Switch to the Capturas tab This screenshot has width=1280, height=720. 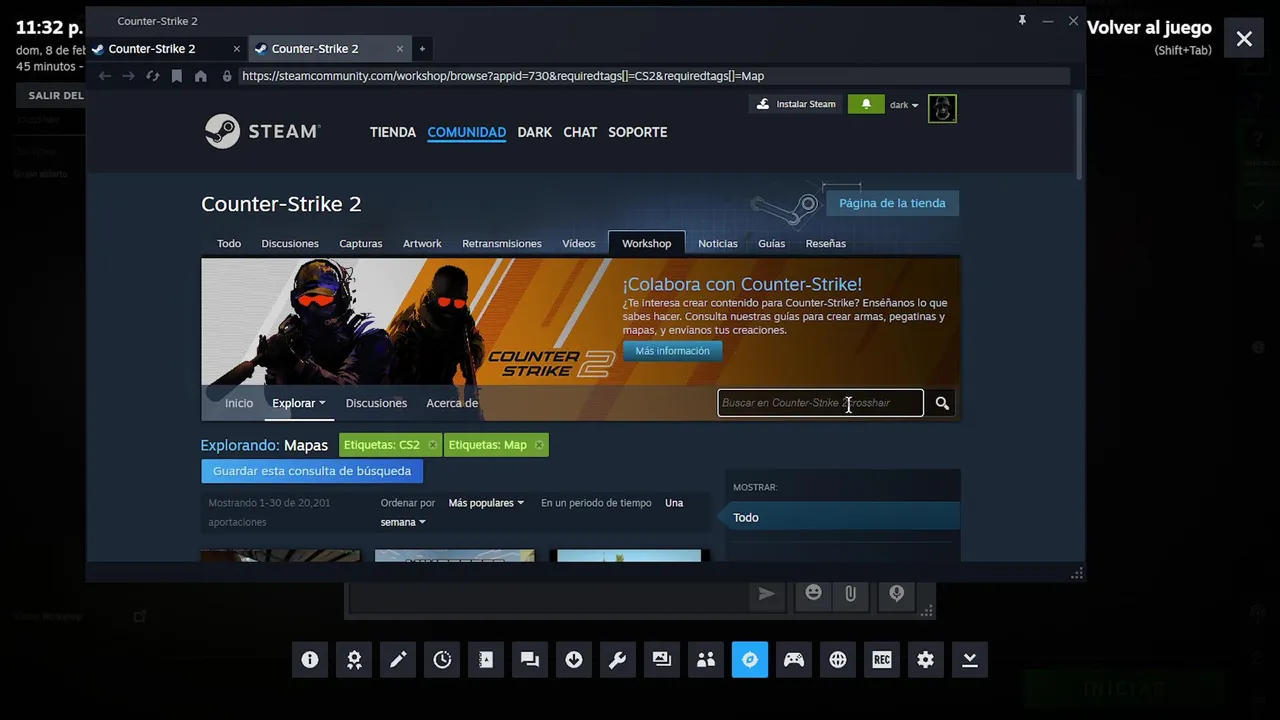[361, 243]
